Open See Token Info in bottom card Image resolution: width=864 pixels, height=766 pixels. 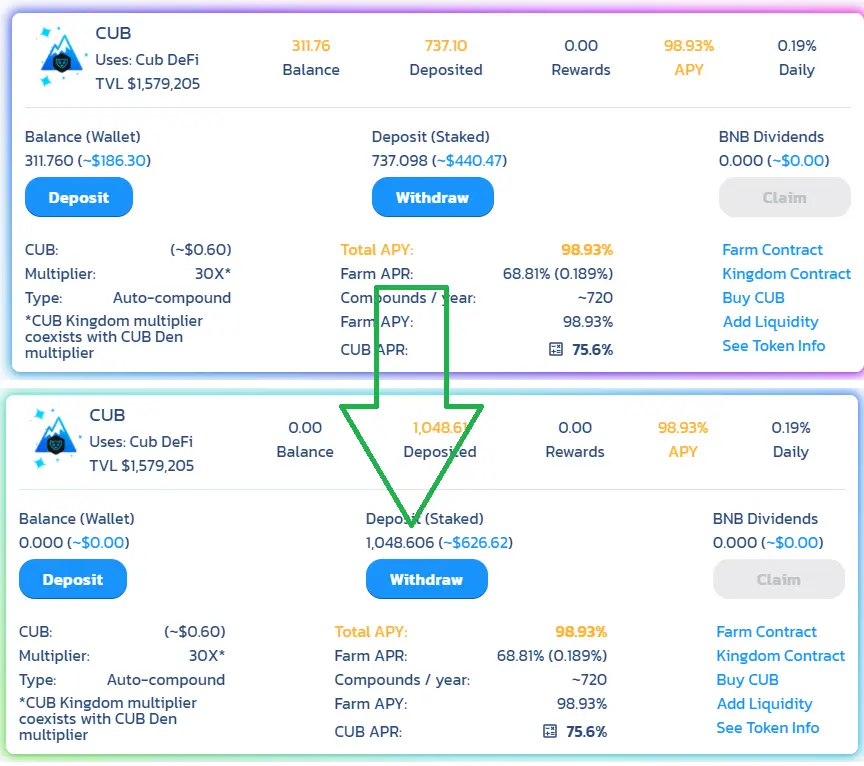(768, 727)
